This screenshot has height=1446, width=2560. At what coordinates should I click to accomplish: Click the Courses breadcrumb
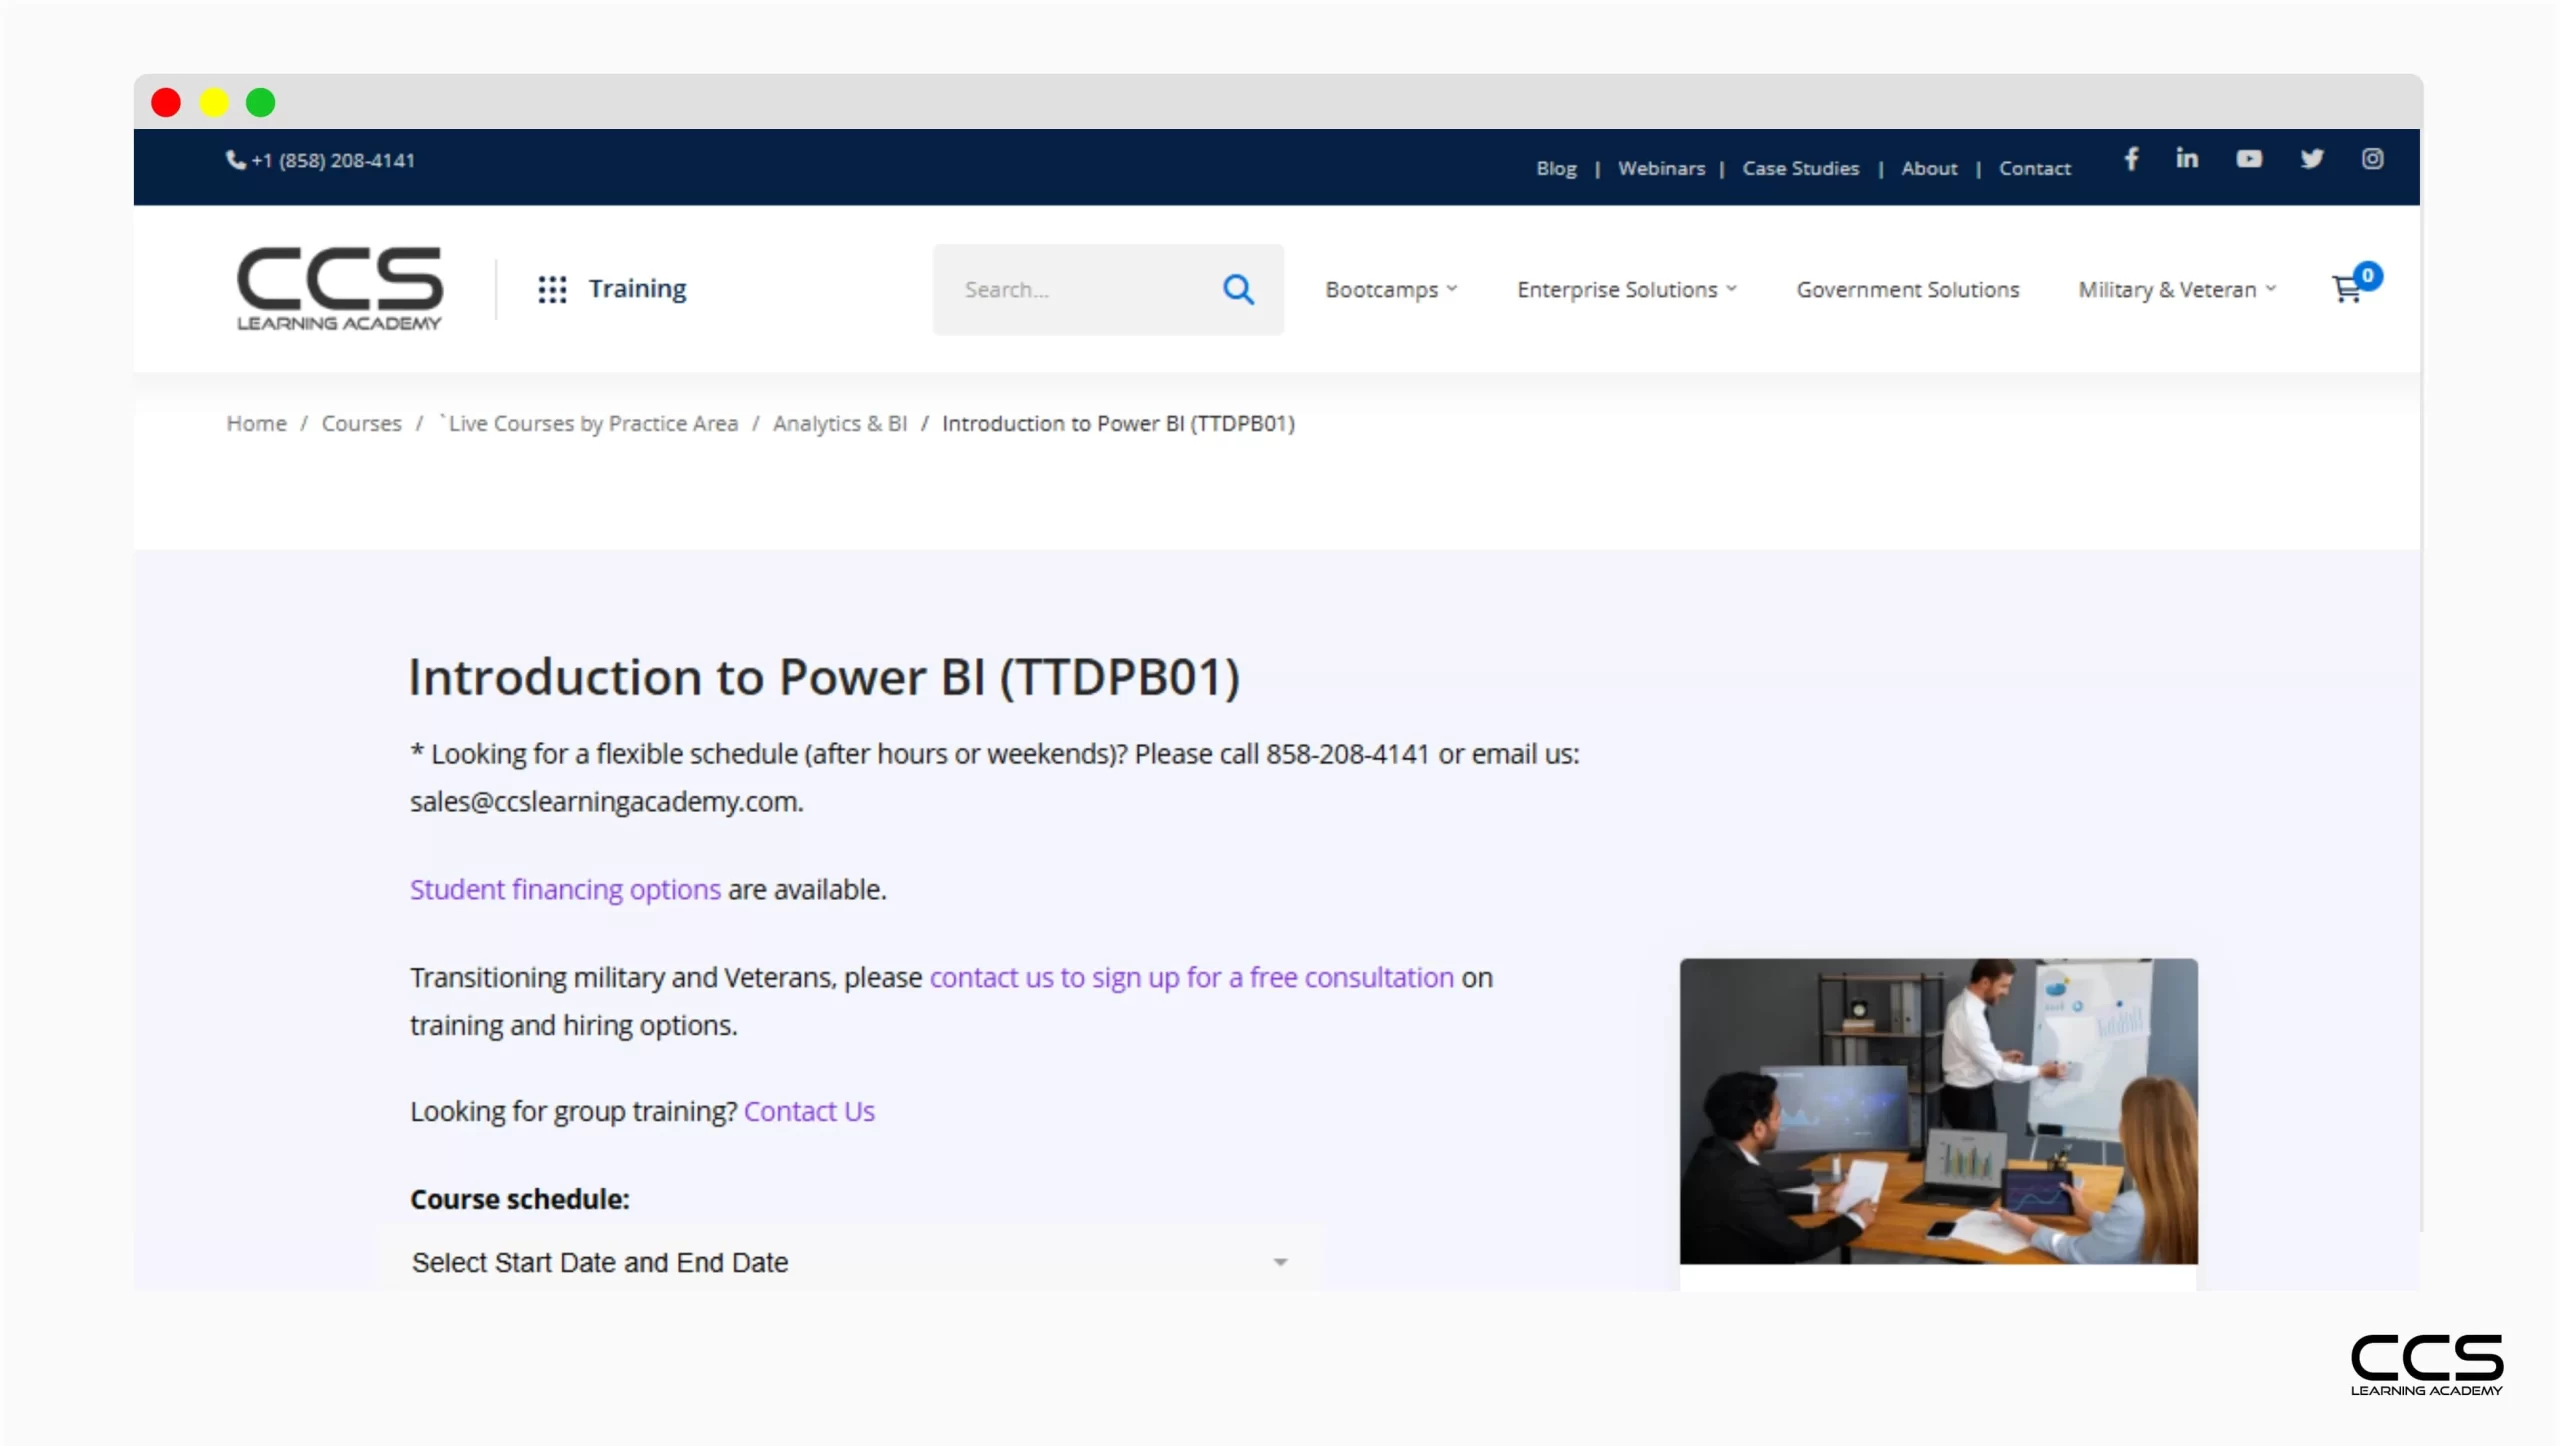361,423
